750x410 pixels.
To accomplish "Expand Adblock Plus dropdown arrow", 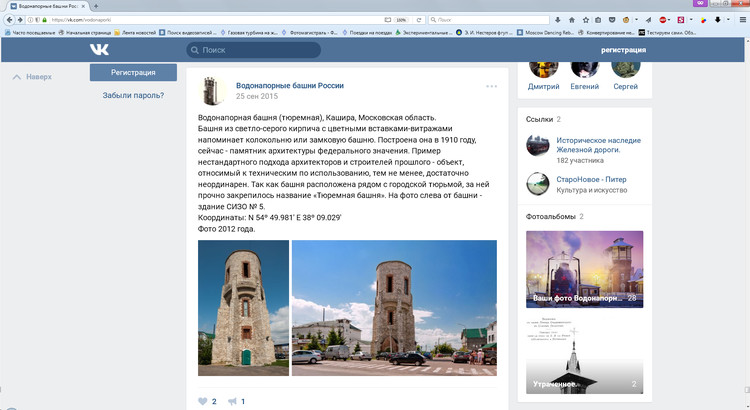I will coord(669,20).
